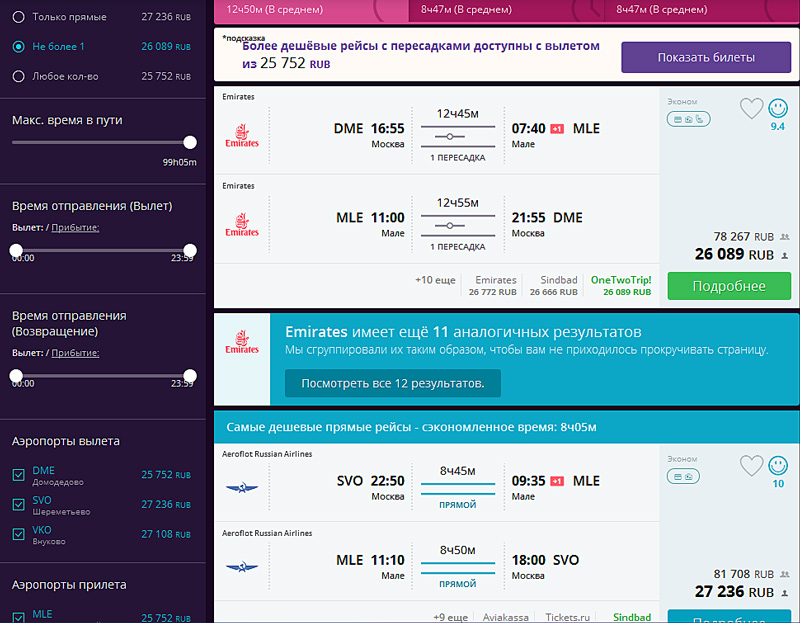Click "Посмотреть все 12 результатов" button
800x623 pixels.
392,383
